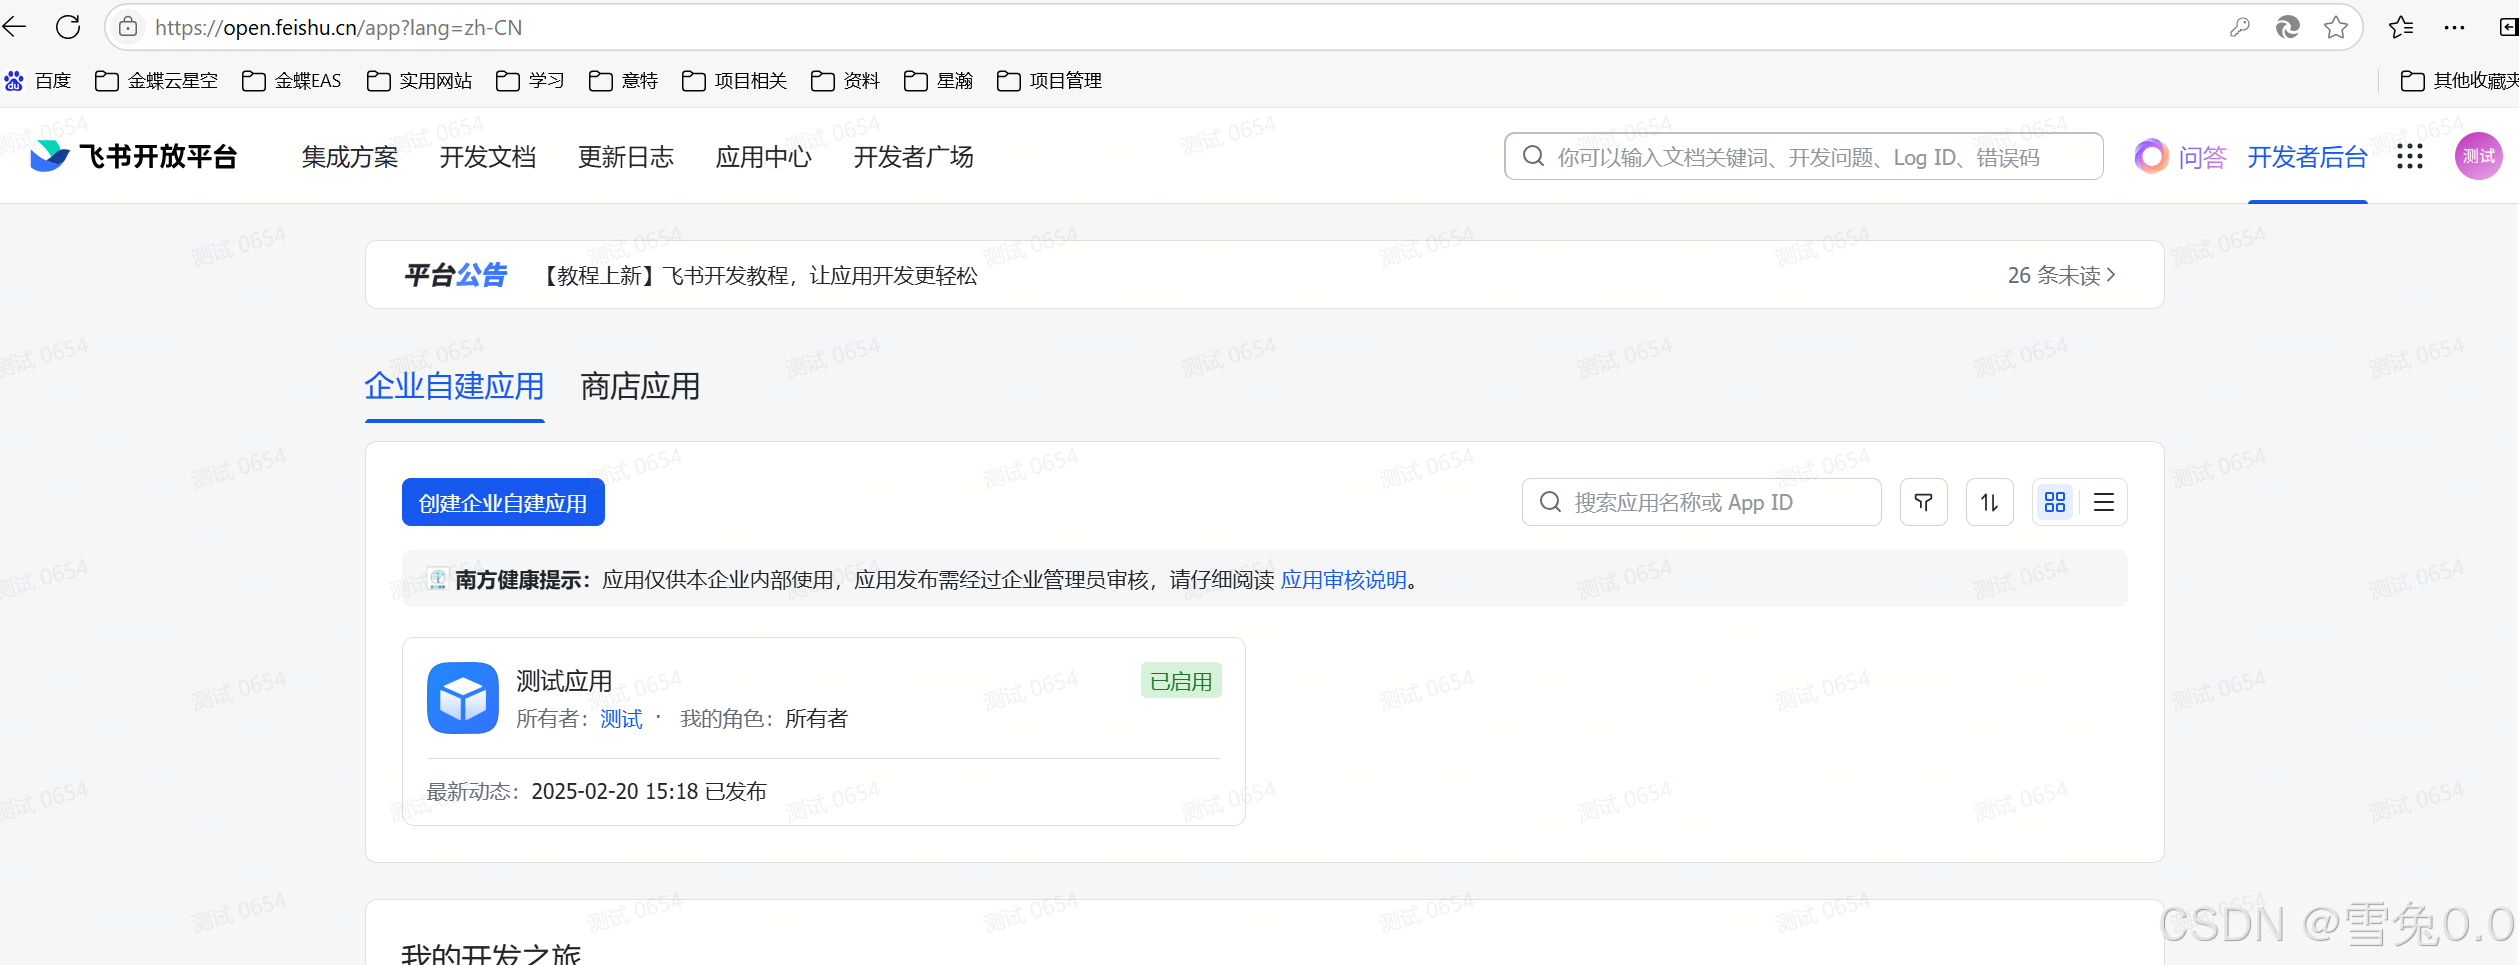Open the password key icon in address bar

pos(2239,28)
